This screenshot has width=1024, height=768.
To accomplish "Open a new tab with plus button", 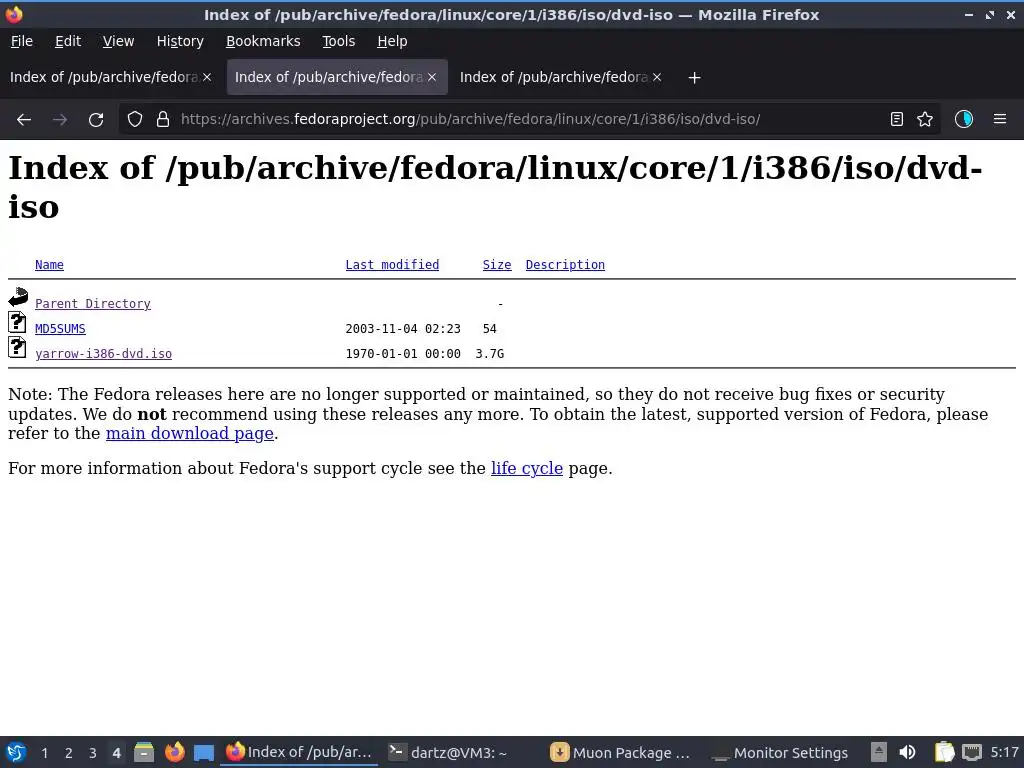I will pyautogui.click(x=694, y=78).
